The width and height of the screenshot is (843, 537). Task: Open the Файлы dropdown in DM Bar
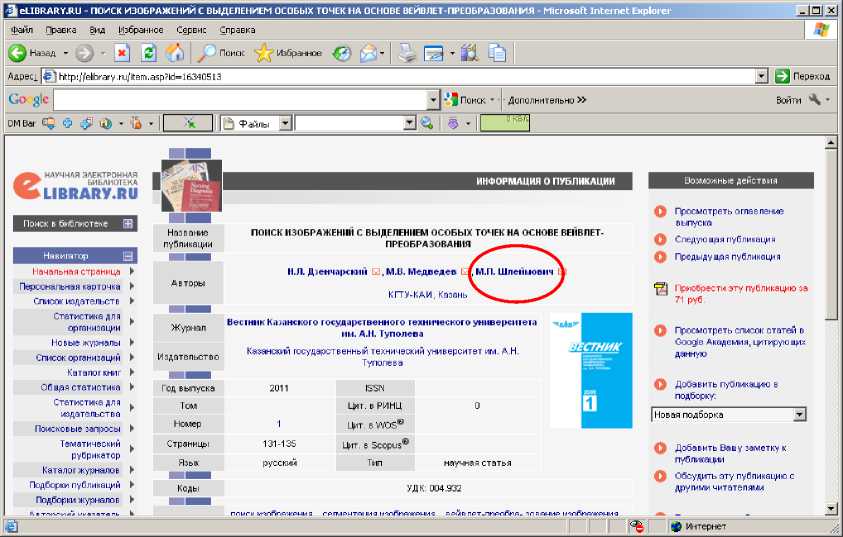coord(285,124)
